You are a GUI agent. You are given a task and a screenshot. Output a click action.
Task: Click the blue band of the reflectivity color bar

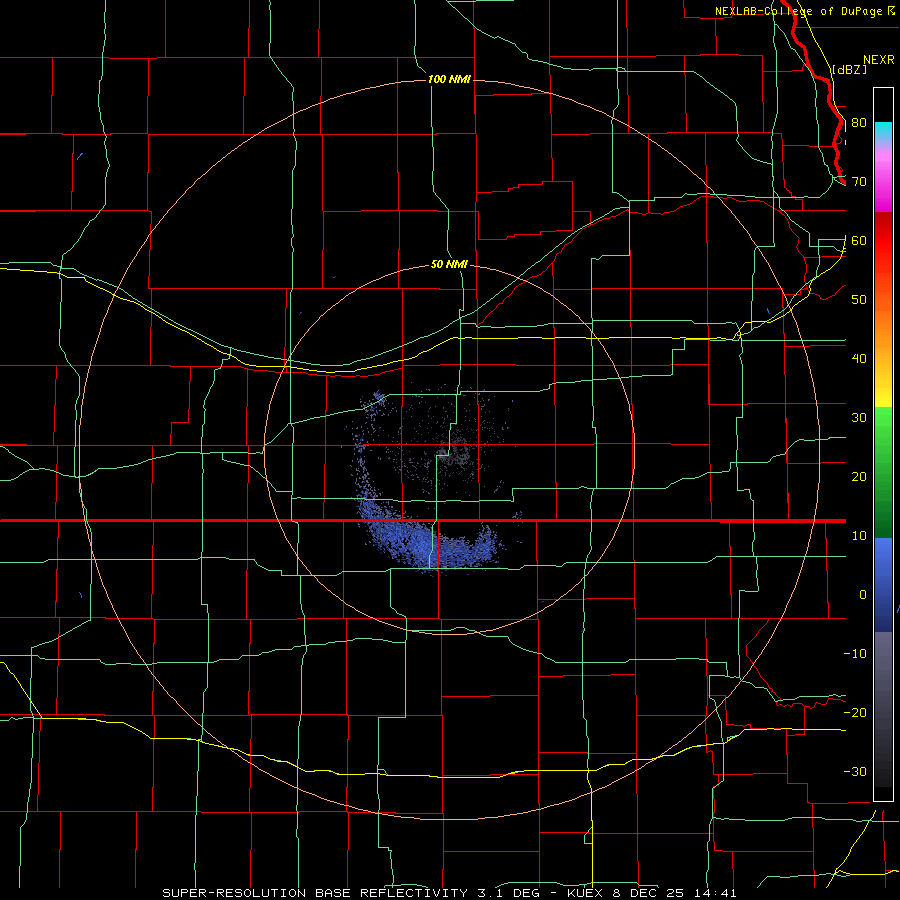tap(883, 584)
